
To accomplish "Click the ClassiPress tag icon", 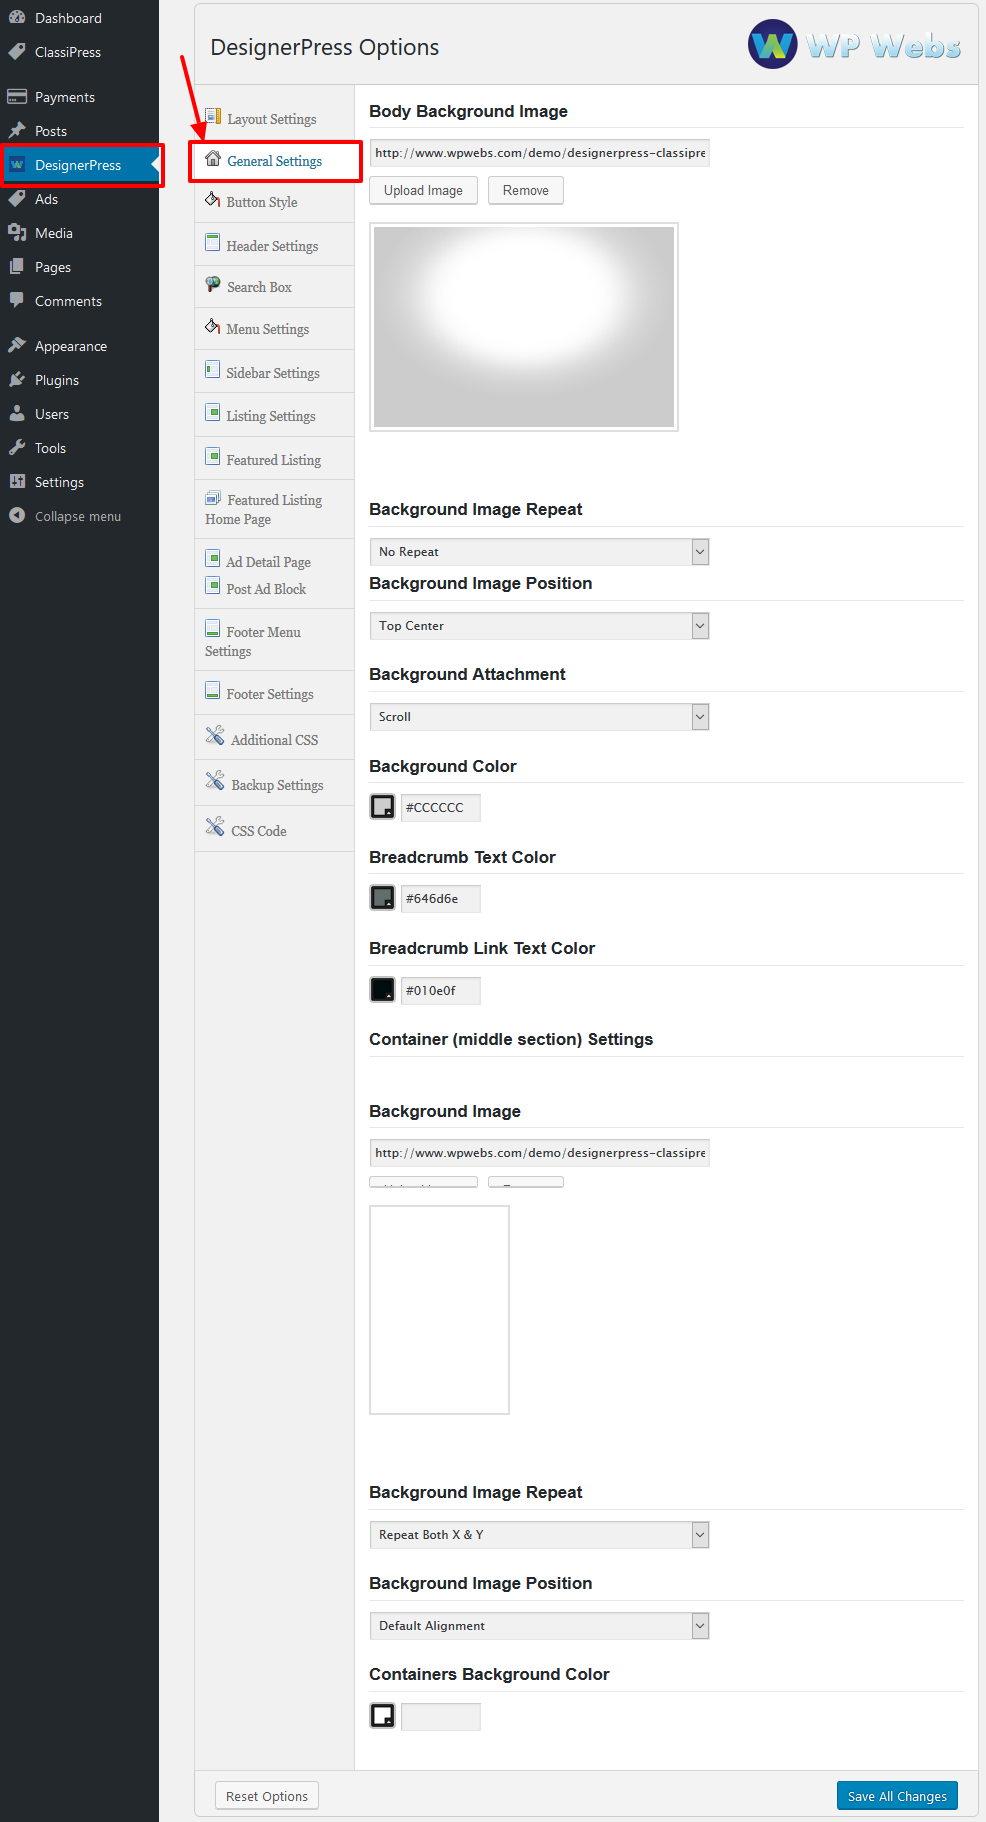I will pyautogui.click(x=17, y=51).
